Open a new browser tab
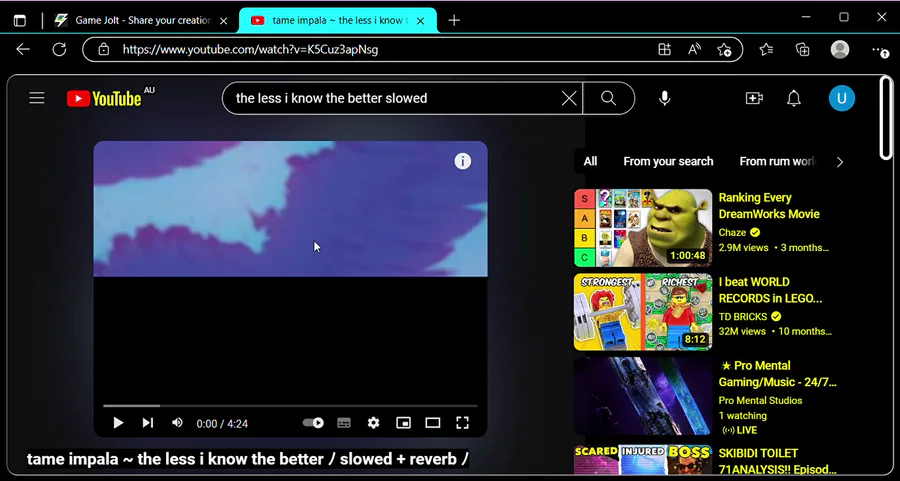Screen dimensions: 900x481 [x=454, y=21]
